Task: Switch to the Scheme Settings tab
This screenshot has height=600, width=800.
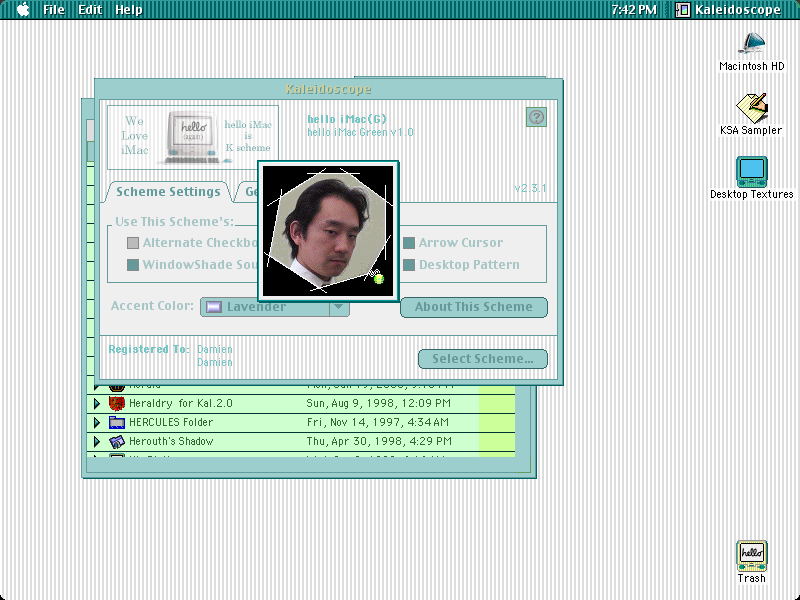Action: [168, 192]
